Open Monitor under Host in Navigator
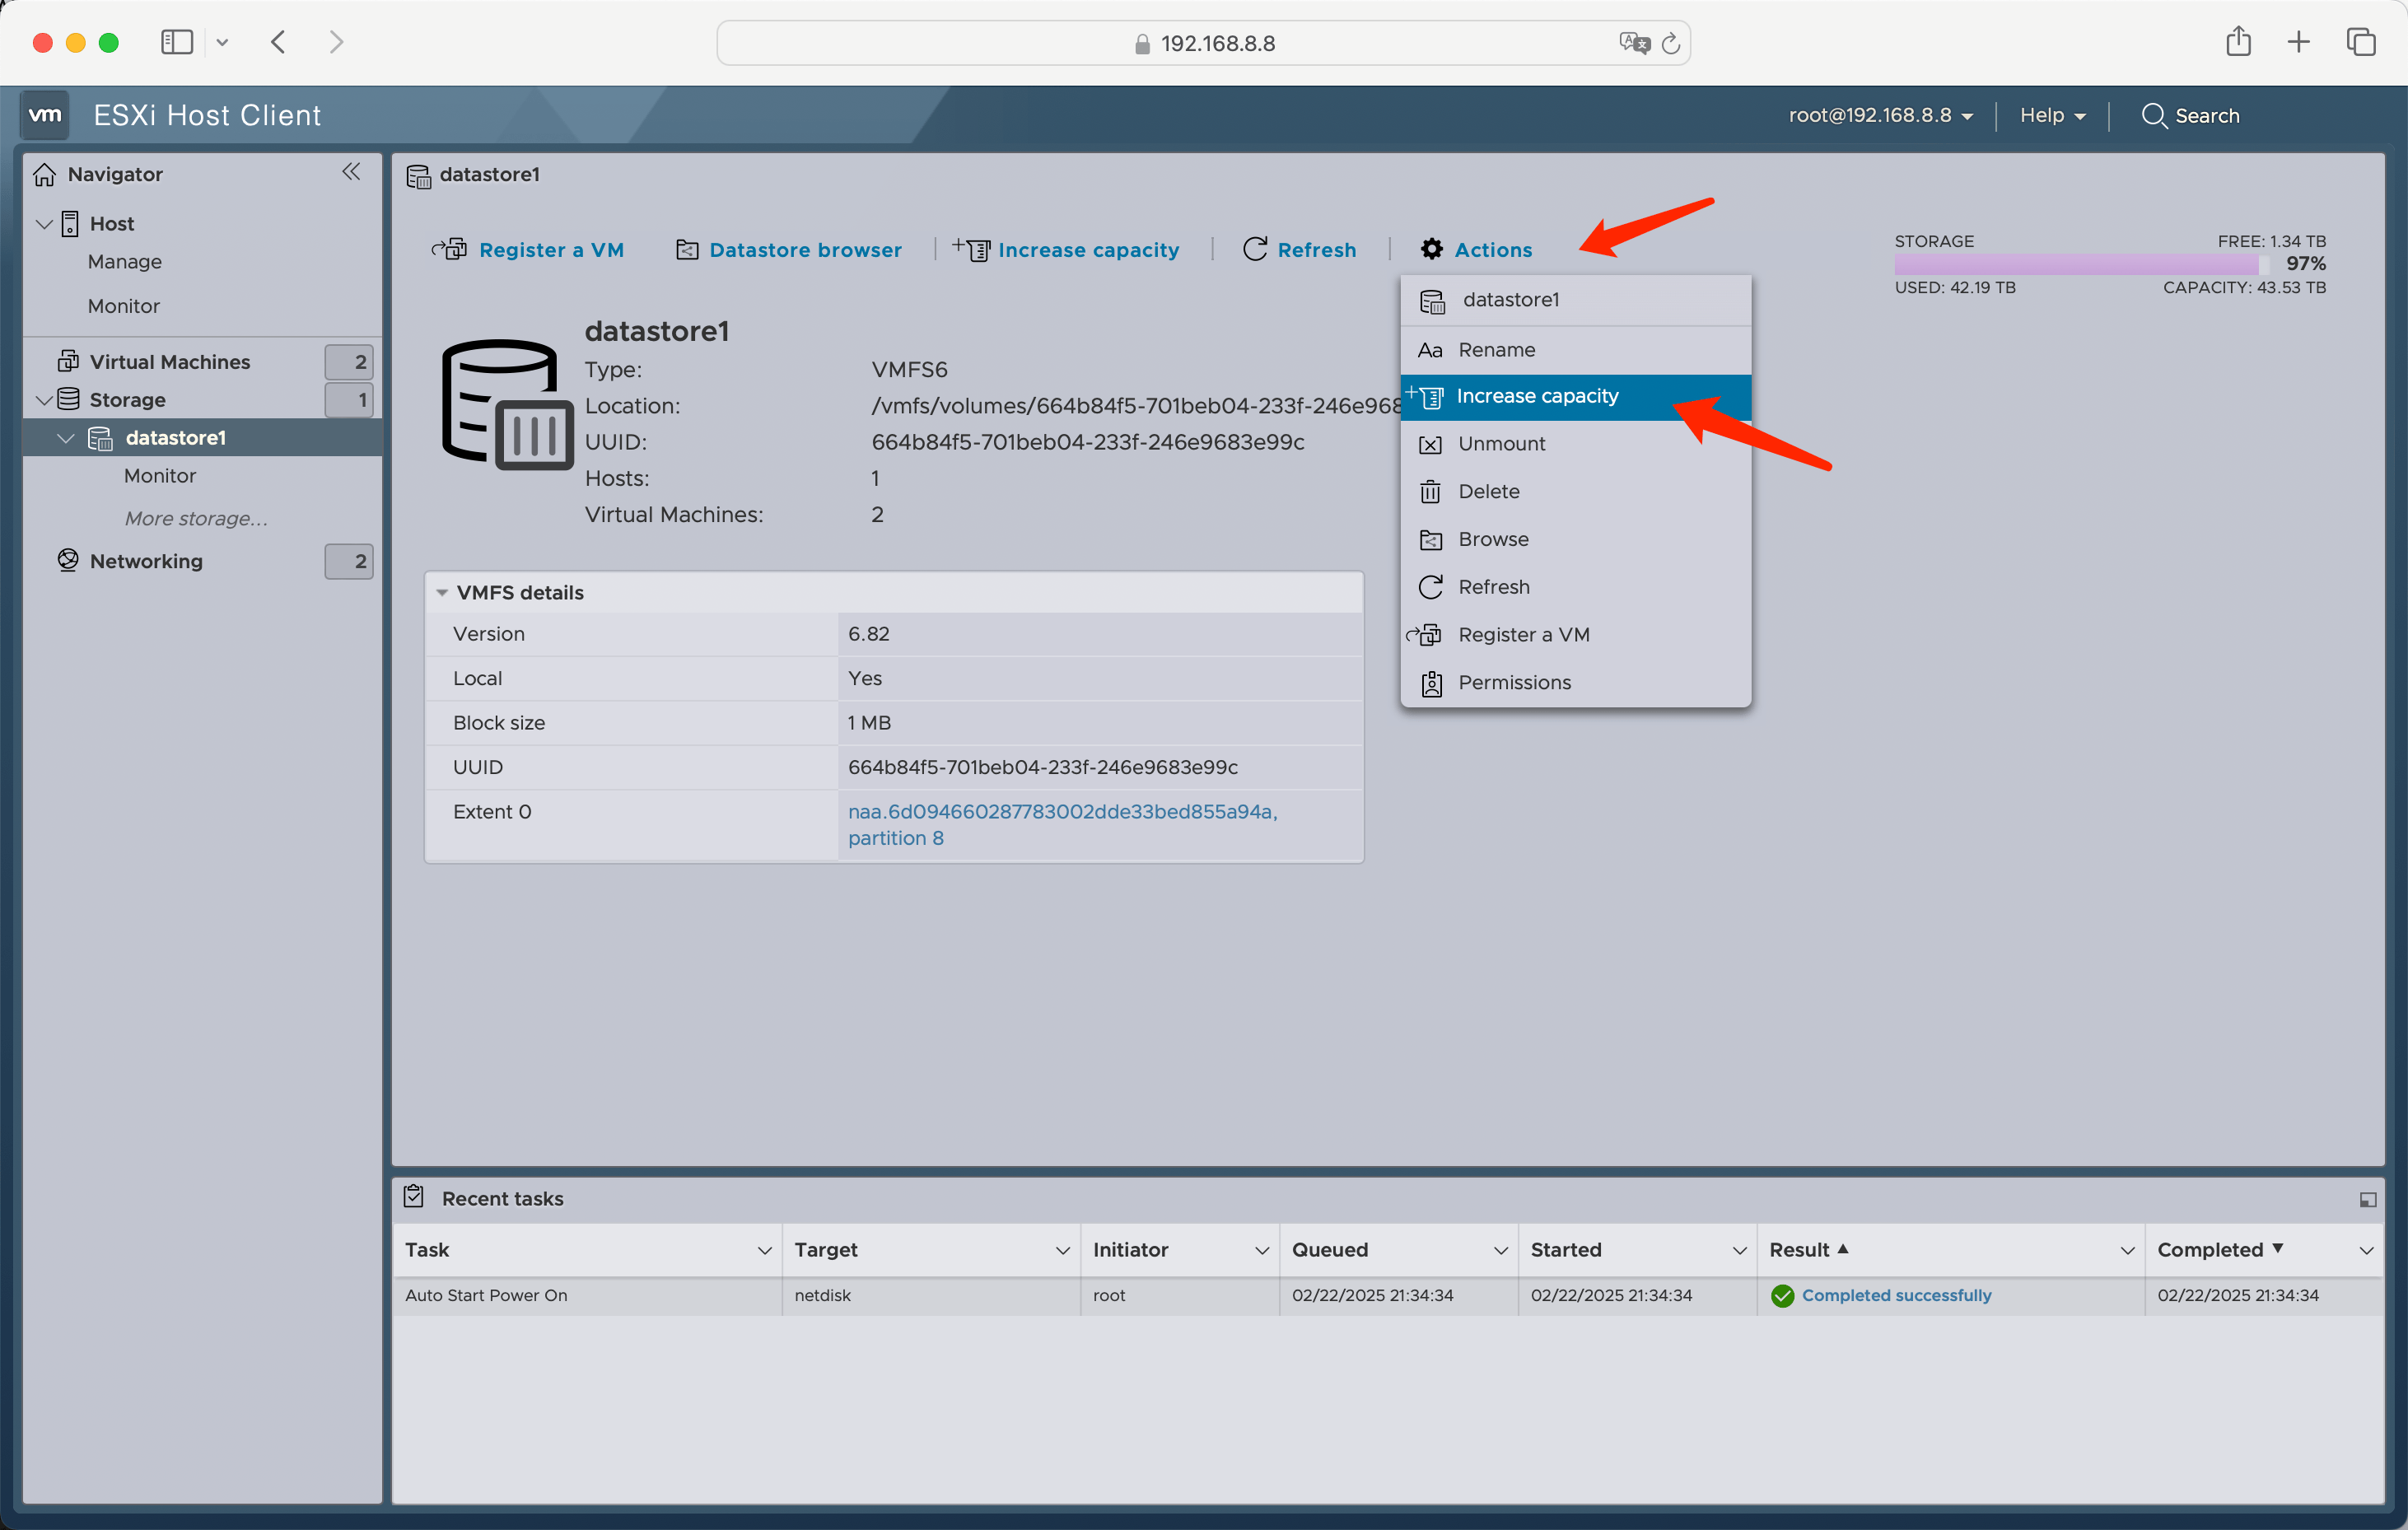 click(x=123, y=306)
